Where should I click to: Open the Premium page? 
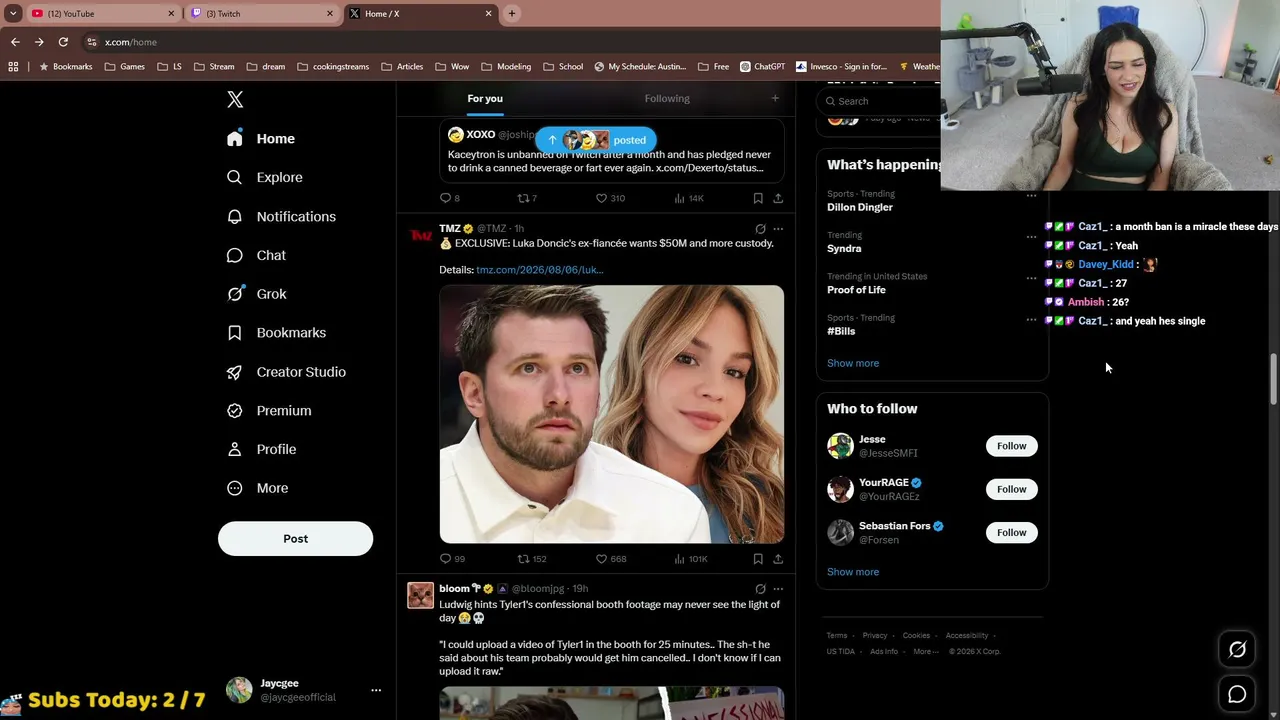pos(269,410)
